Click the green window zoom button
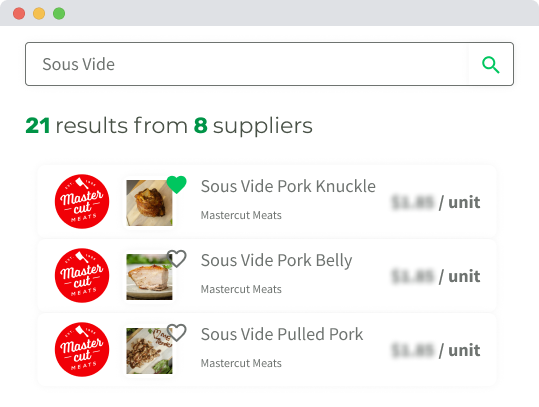Viewport: 539px width, 407px height. (59, 14)
